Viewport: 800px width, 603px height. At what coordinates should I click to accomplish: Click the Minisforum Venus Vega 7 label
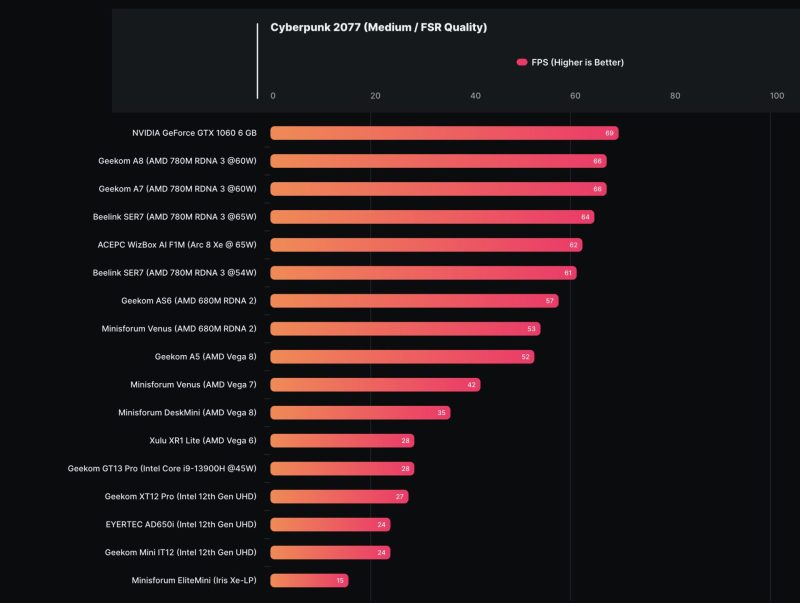point(193,385)
